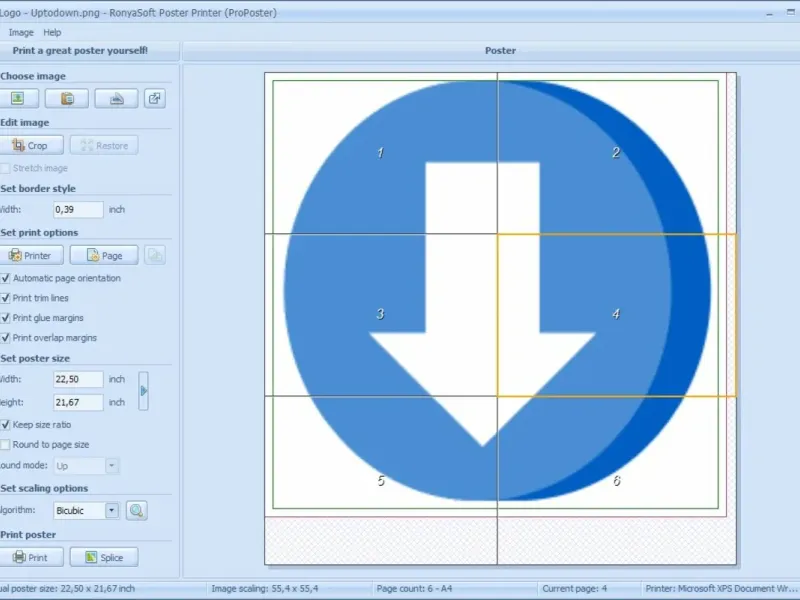Click the border width input field
The width and height of the screenshot is (800, 600).
click(78, 210)
